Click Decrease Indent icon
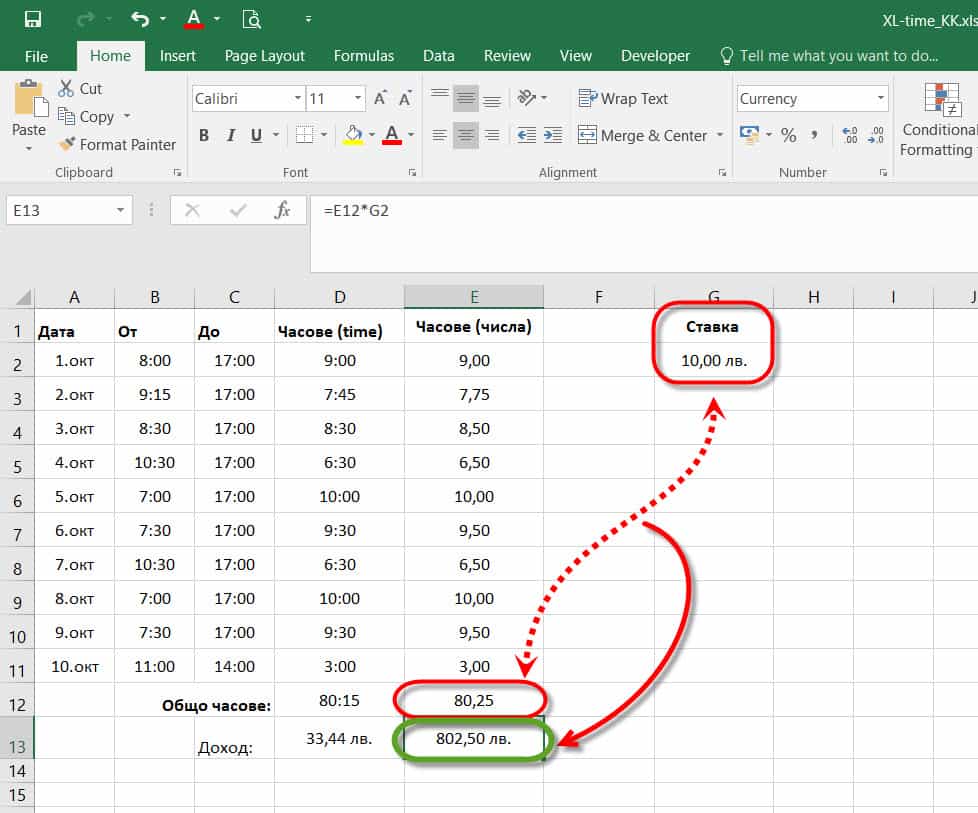 [x=526, y=135]
